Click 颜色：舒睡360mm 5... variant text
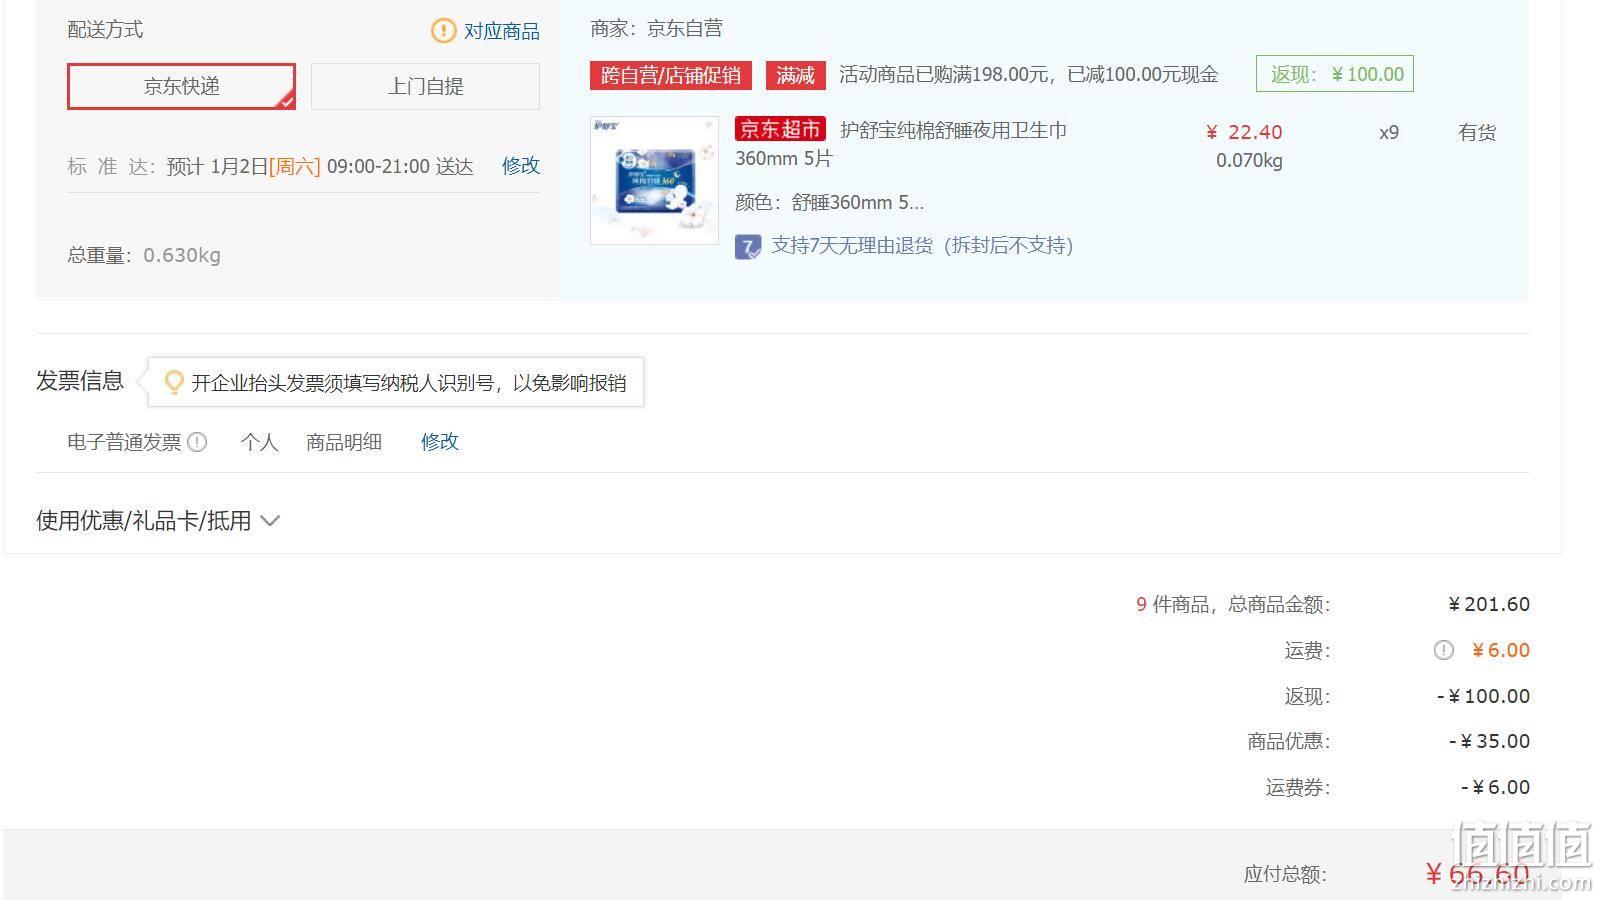The image size is (1601, 900). [829, 202]
